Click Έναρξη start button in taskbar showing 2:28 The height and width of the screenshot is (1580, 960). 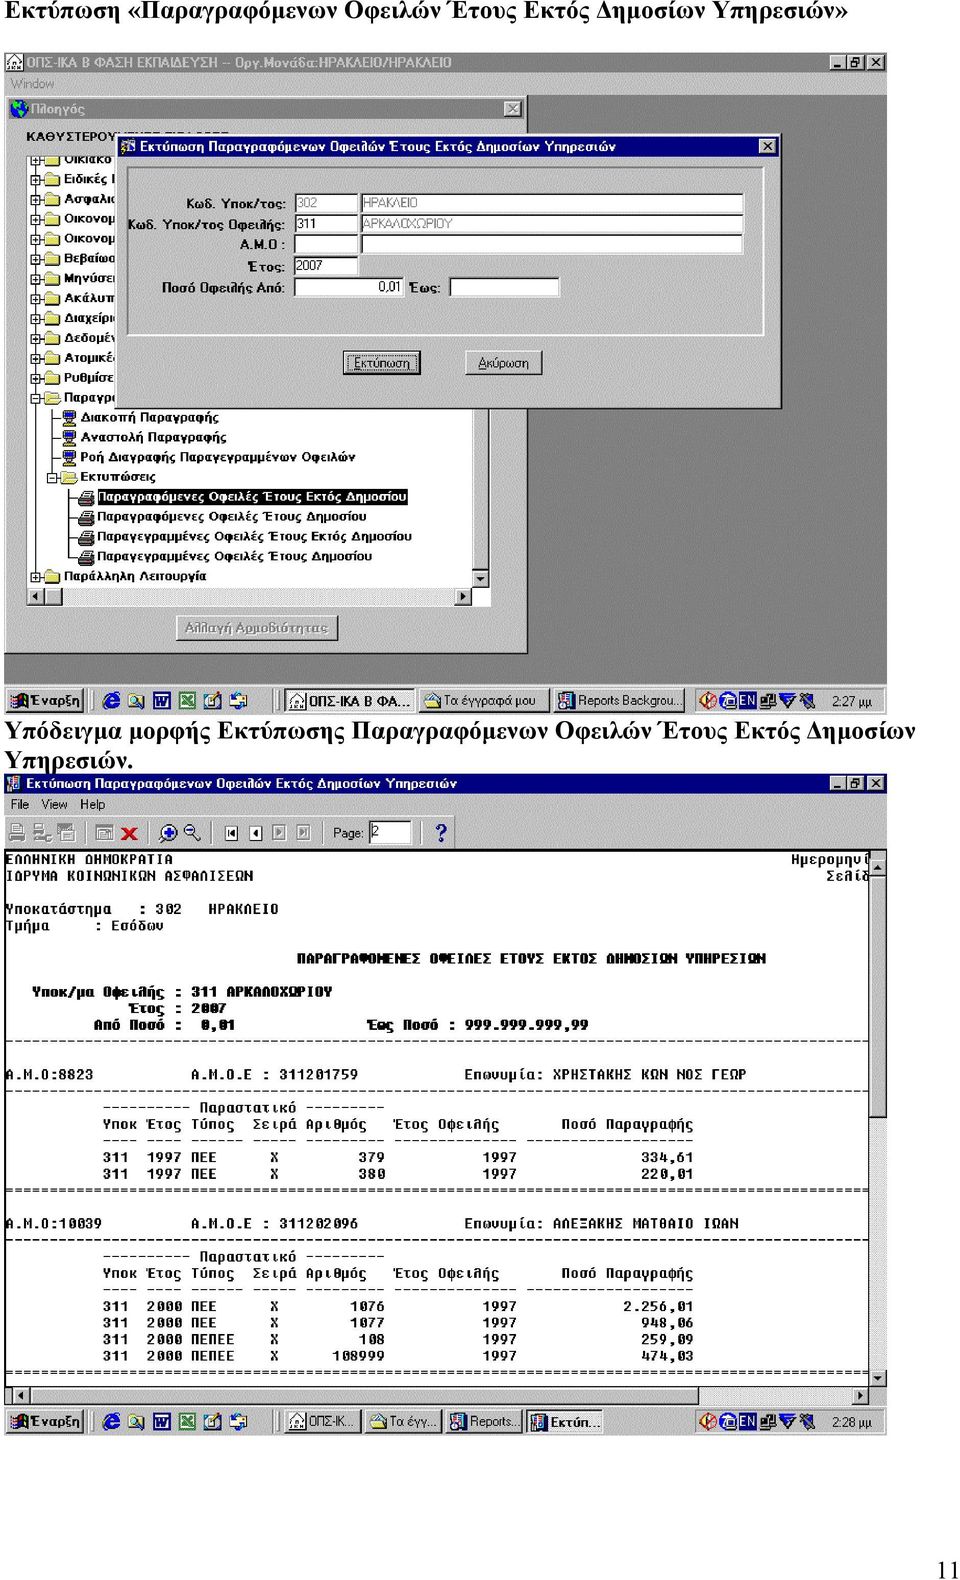click(44, 1421)
